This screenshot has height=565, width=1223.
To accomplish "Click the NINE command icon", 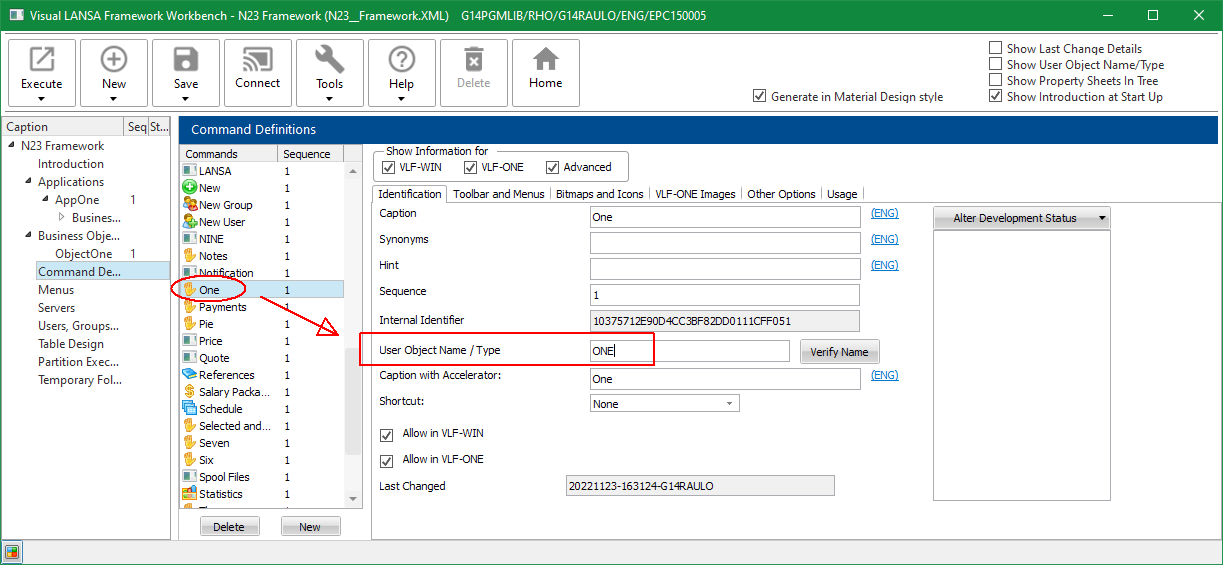I will pos(189,239).
